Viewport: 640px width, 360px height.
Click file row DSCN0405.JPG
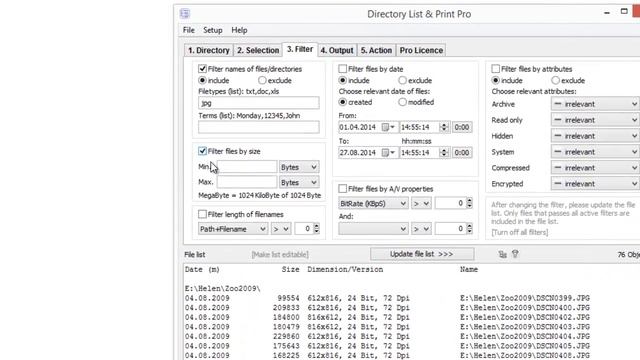(387, 346)
